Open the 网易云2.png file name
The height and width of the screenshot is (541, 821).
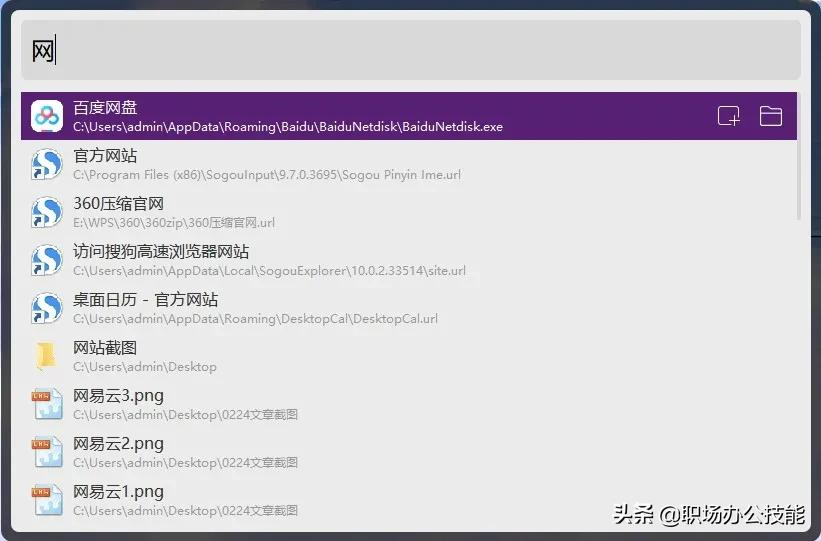(118, 444)
